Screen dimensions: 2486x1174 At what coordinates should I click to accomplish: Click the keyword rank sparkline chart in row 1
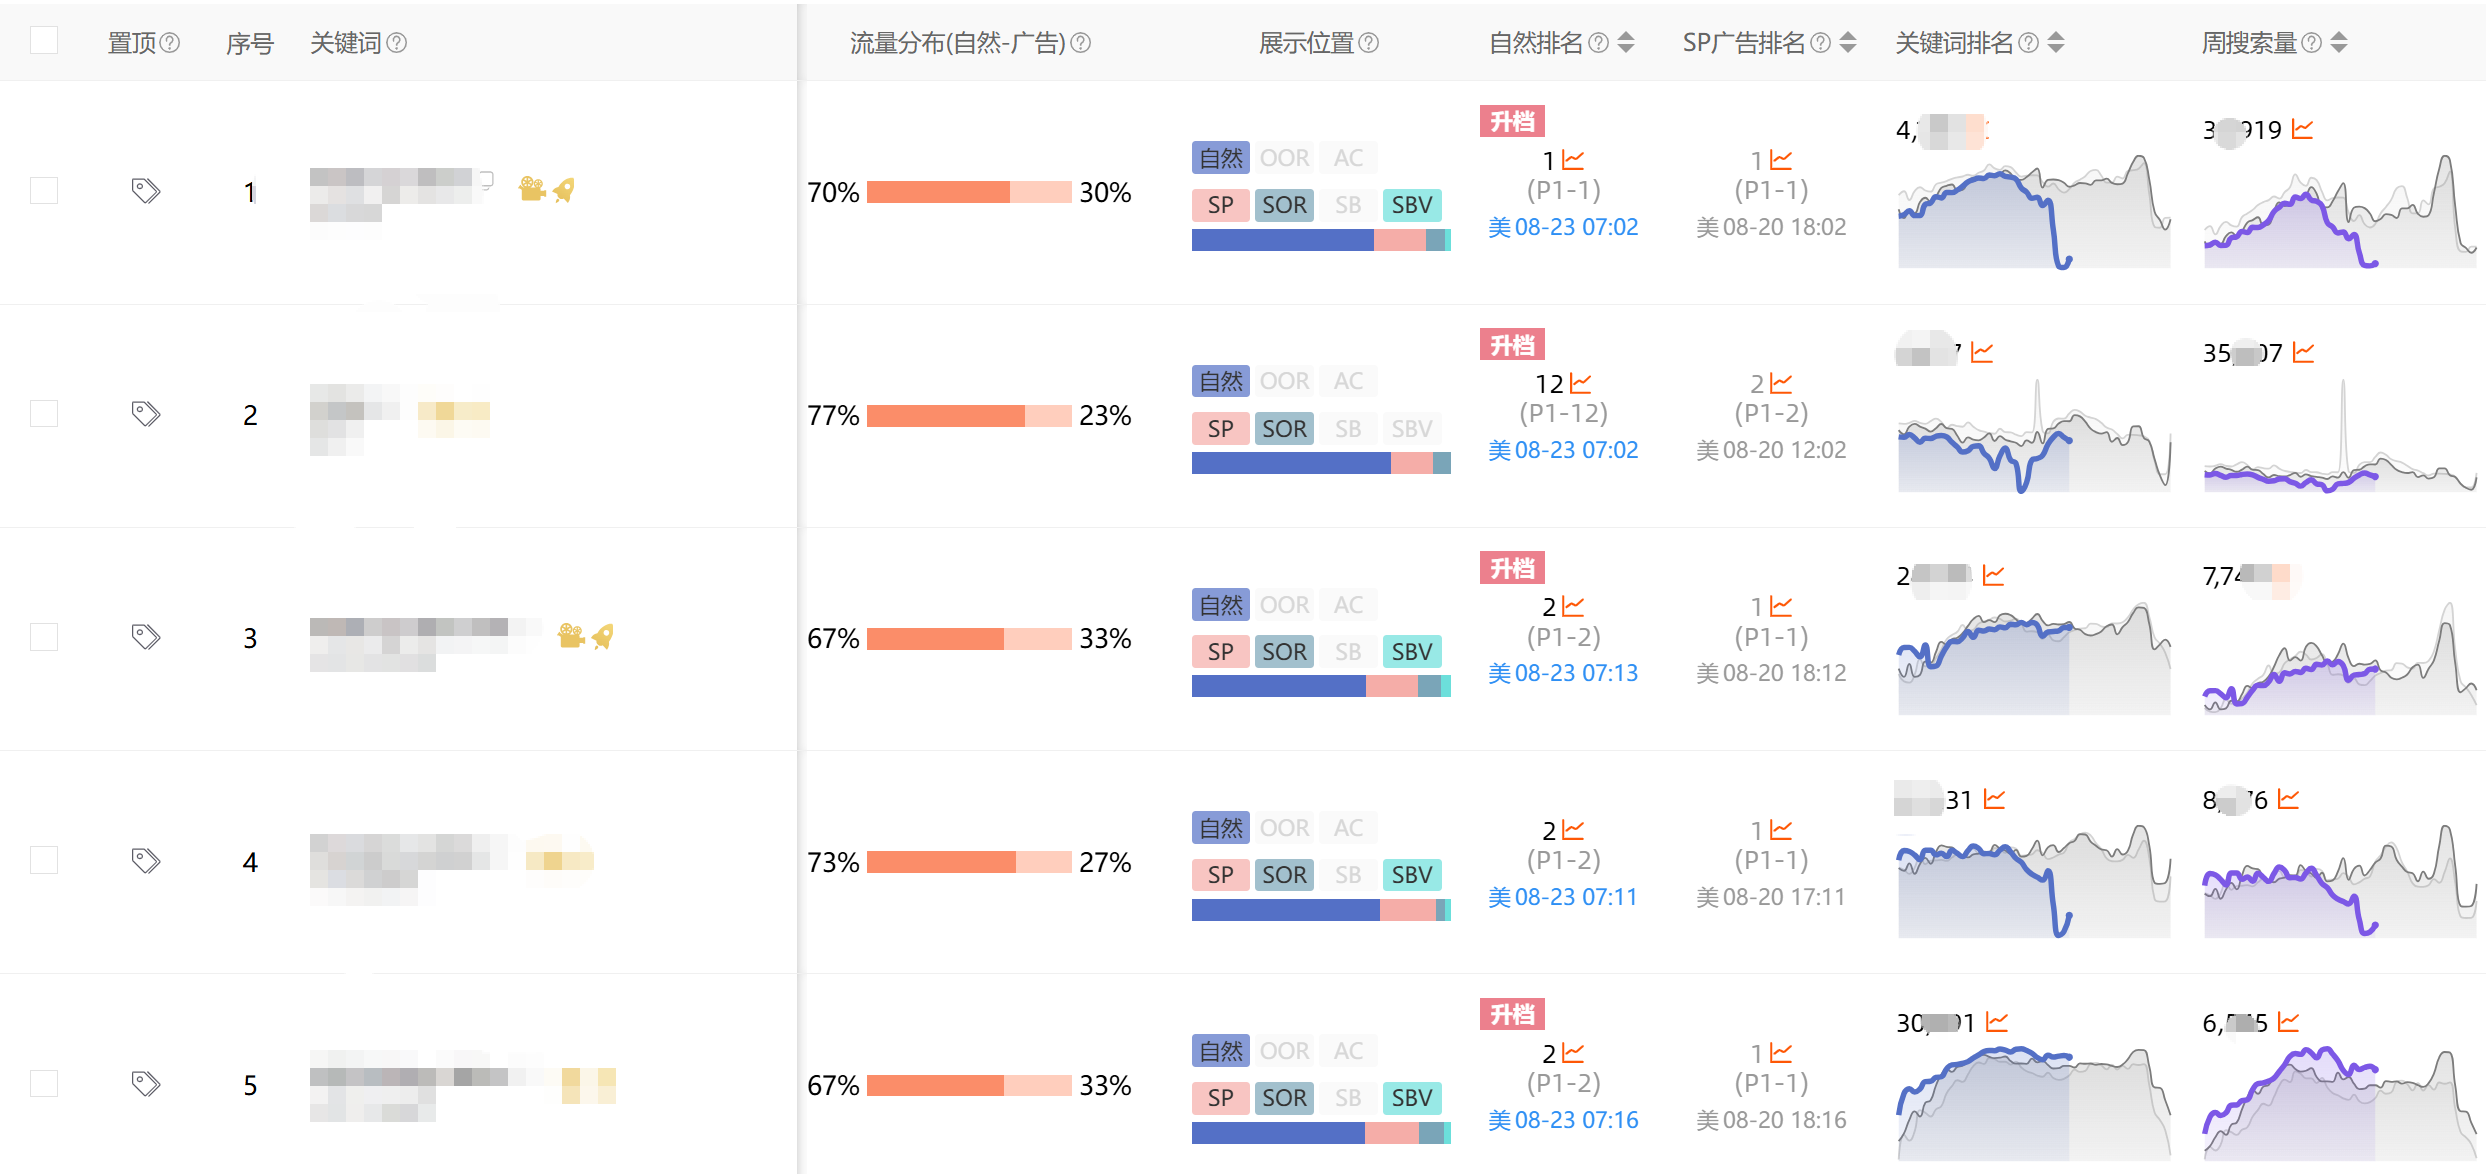click(2034, 211)
